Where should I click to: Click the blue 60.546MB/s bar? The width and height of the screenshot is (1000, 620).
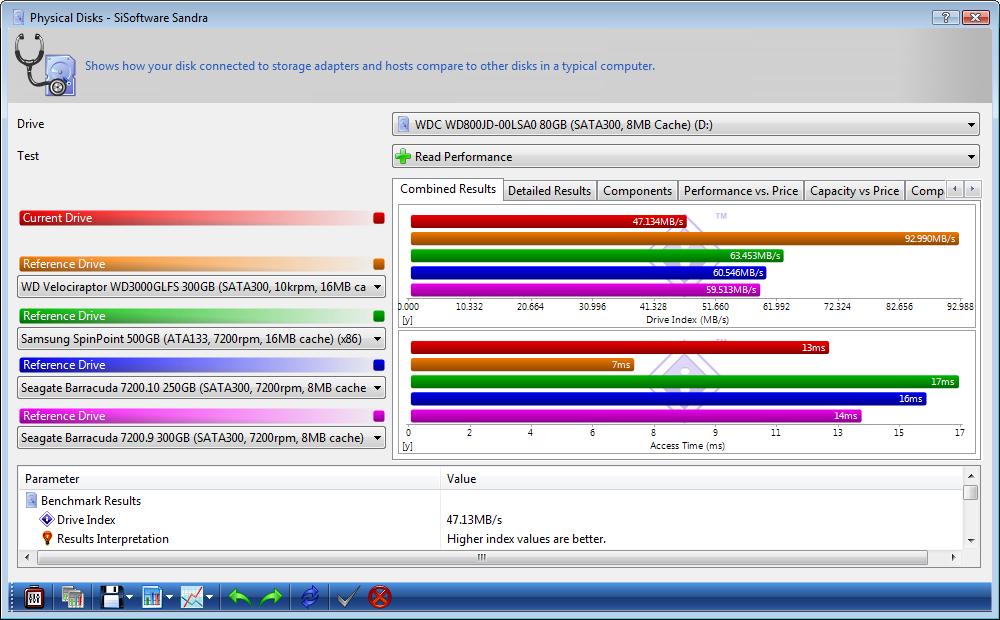pyautogui.click(x=589, y=272)
